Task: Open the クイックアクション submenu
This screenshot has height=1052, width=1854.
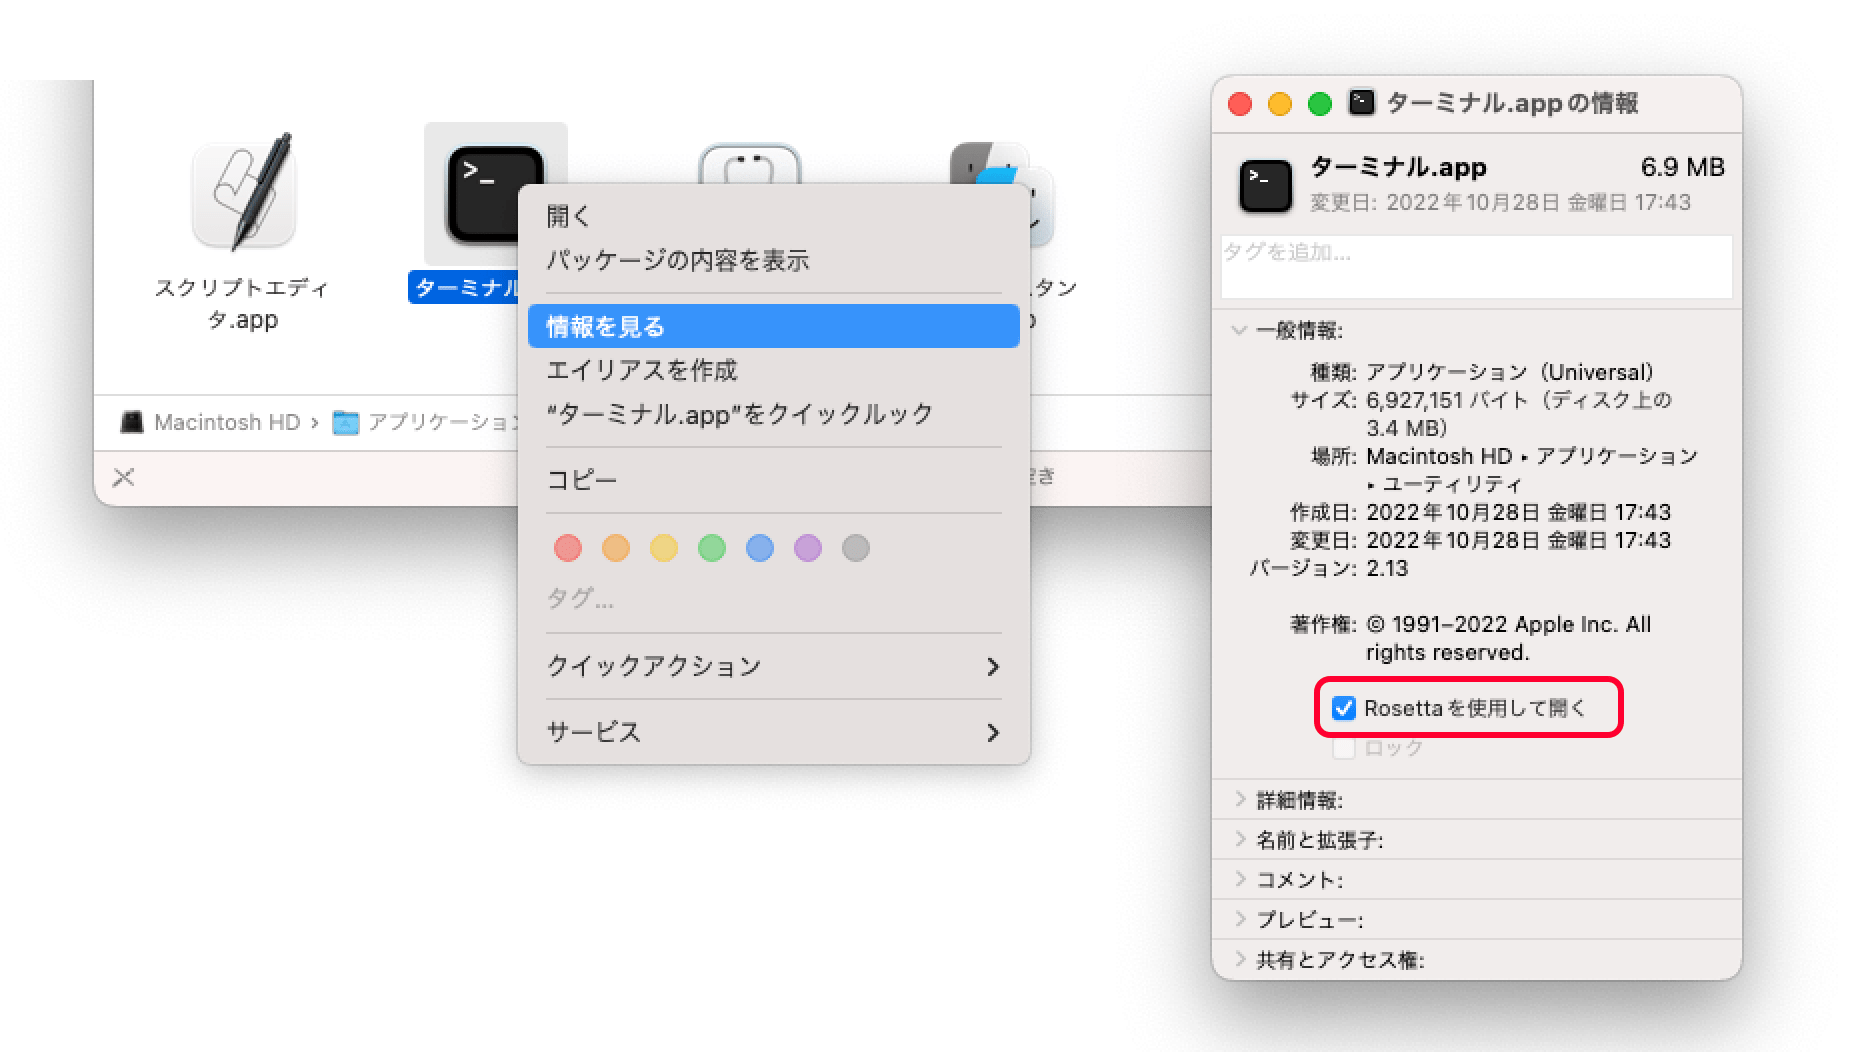Action: [773, 666]
